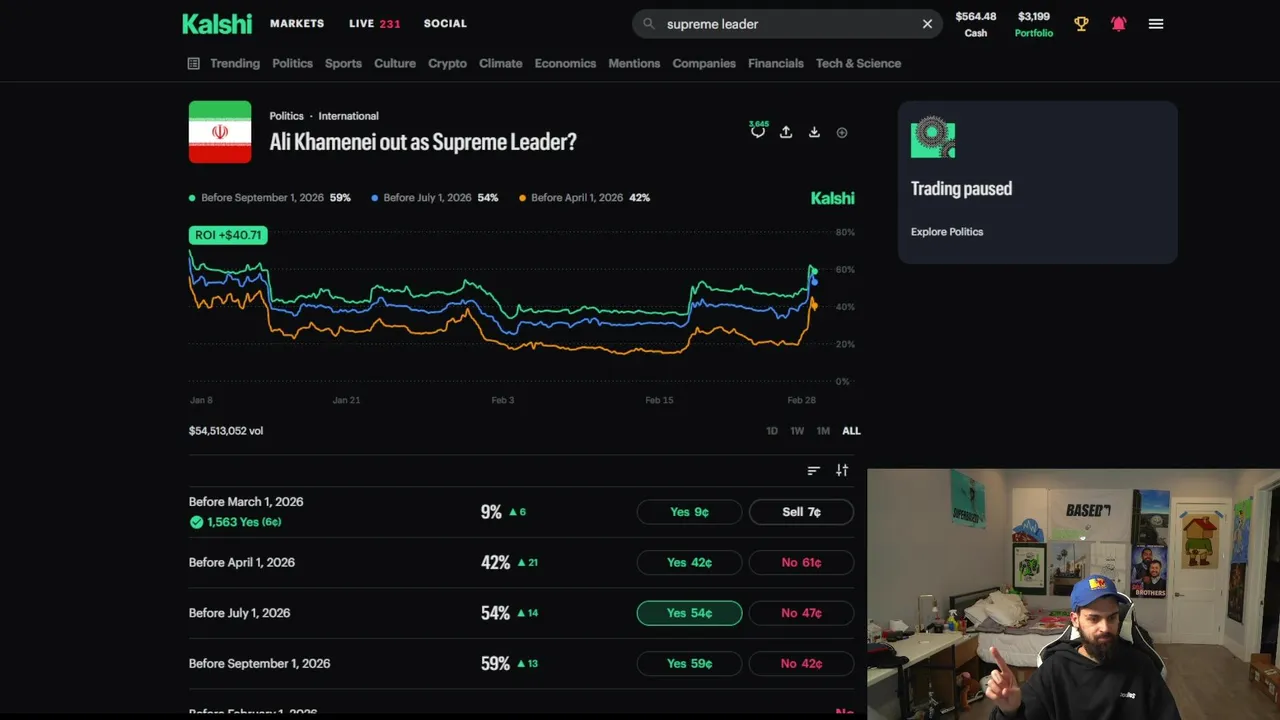Open the hamburger menu icon

point(1156,23)
